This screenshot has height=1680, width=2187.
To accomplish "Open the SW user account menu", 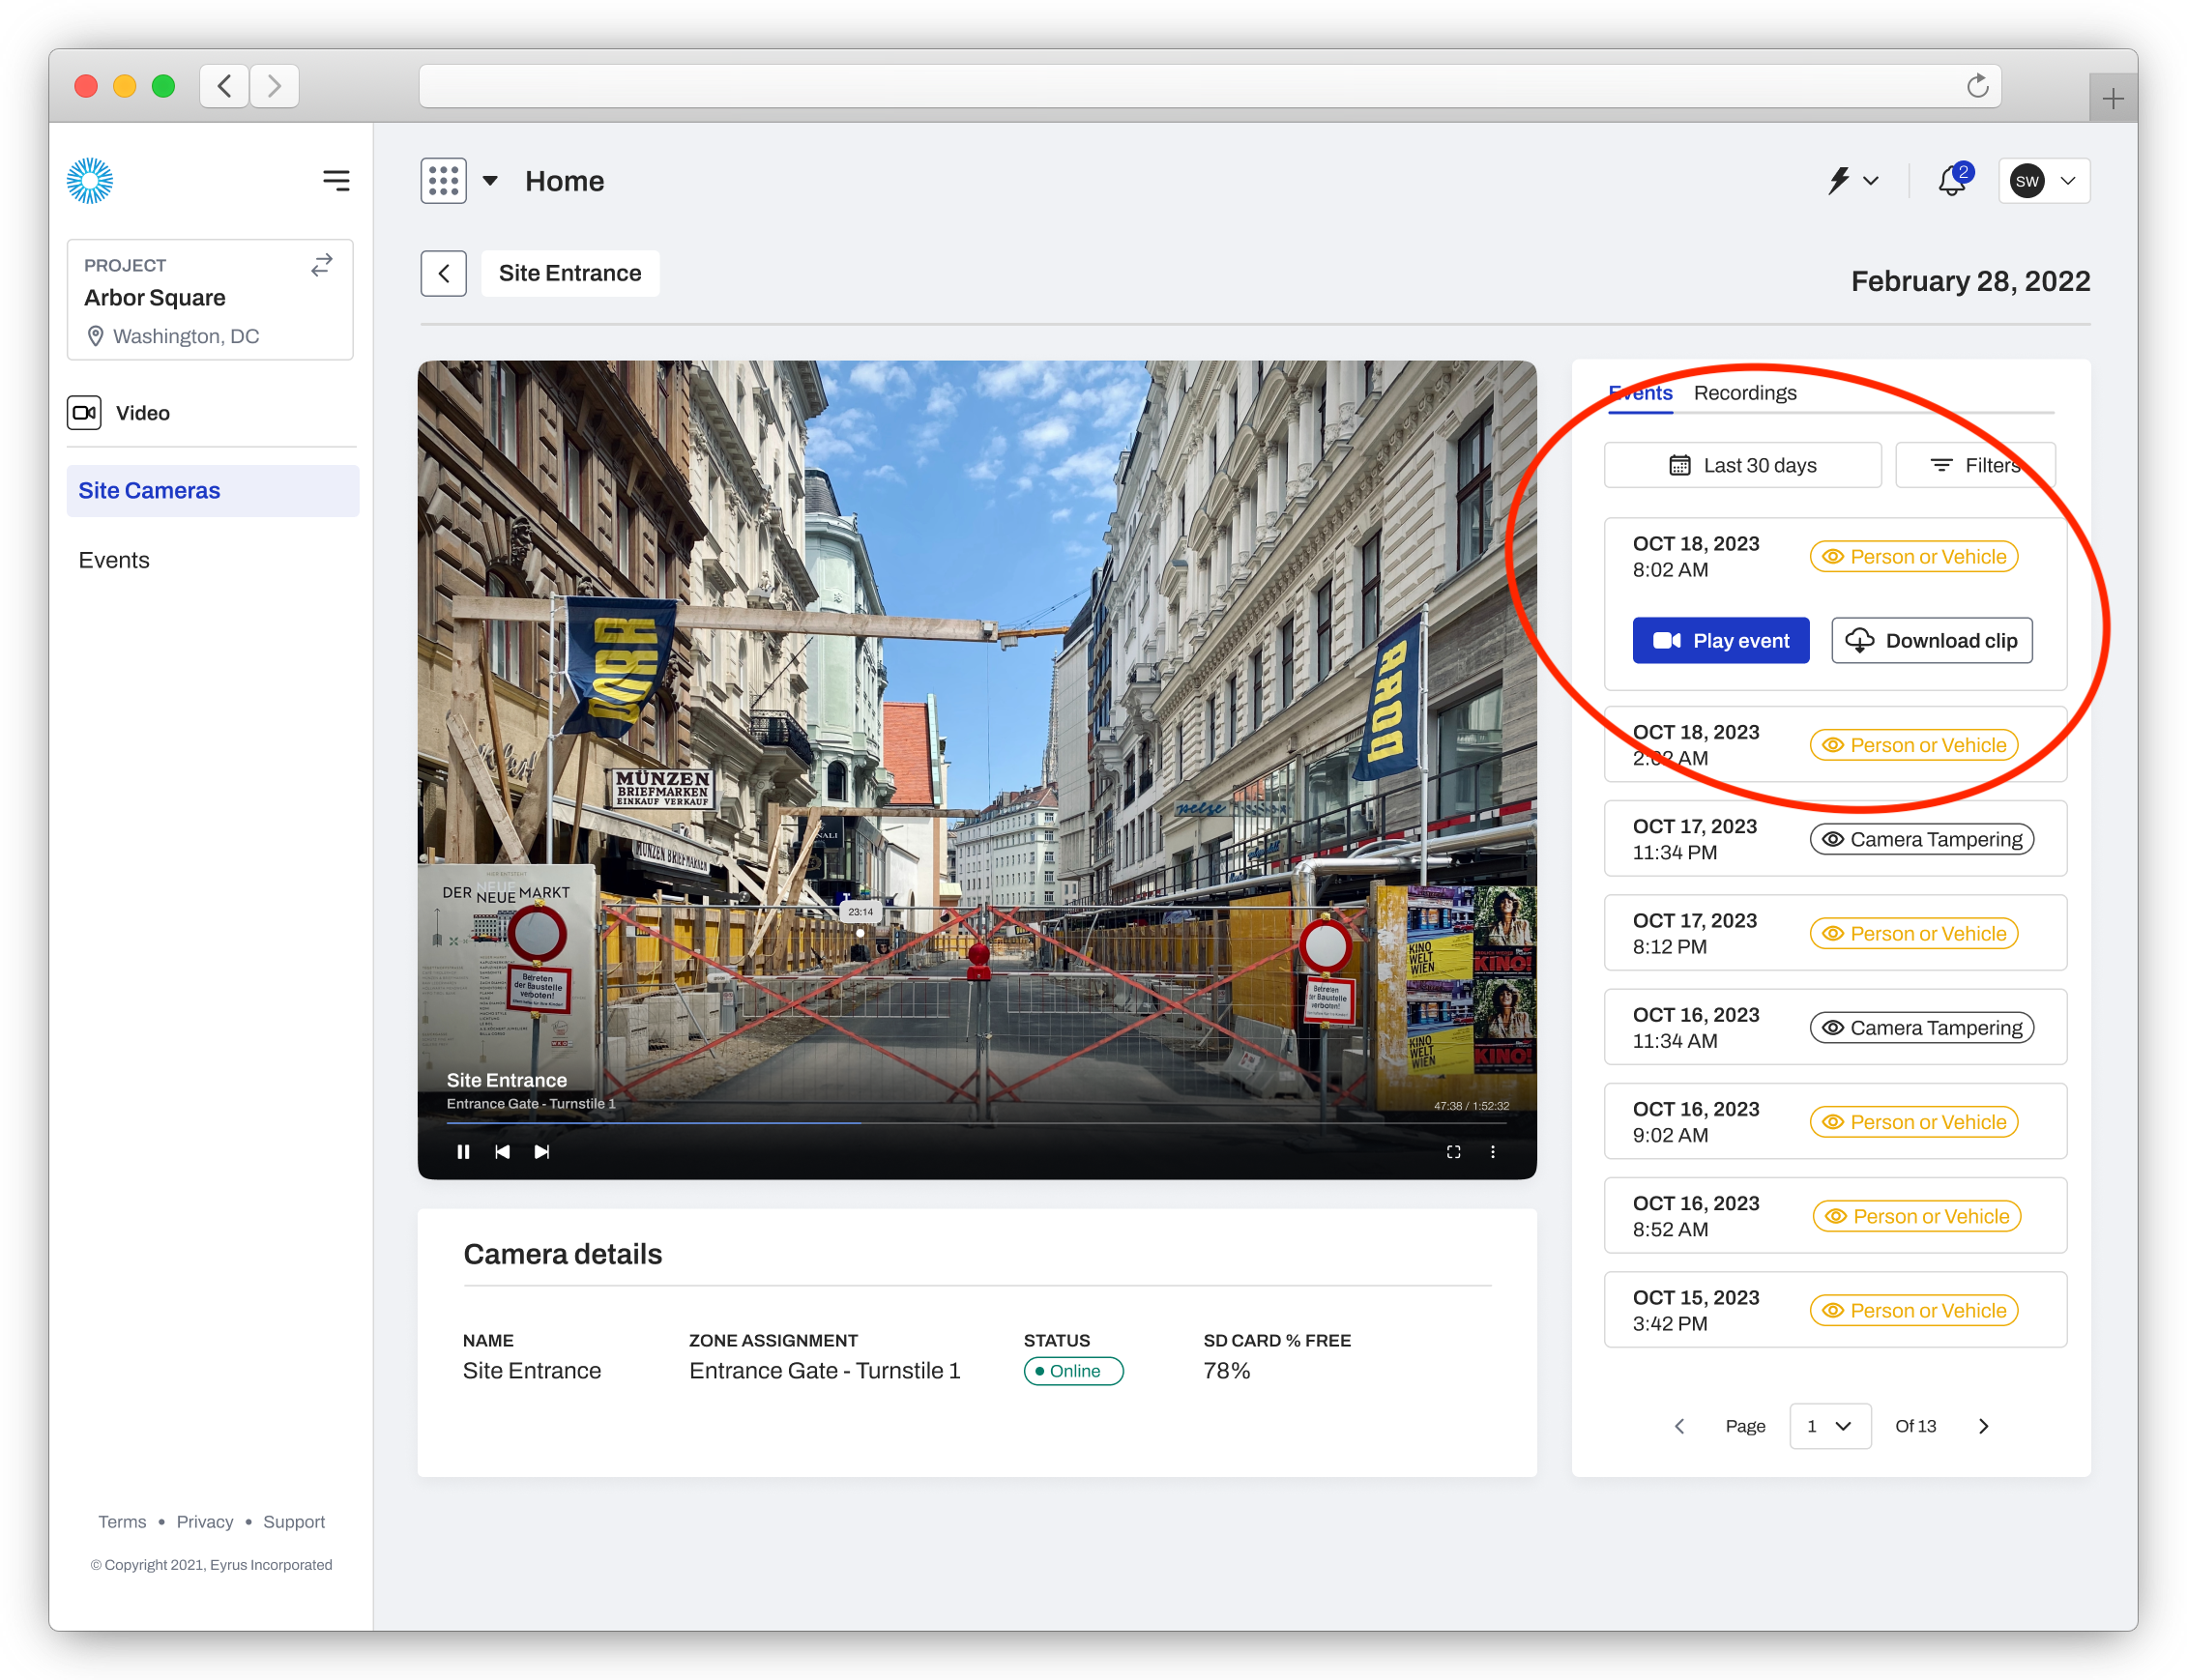I will click(2044, 181).
